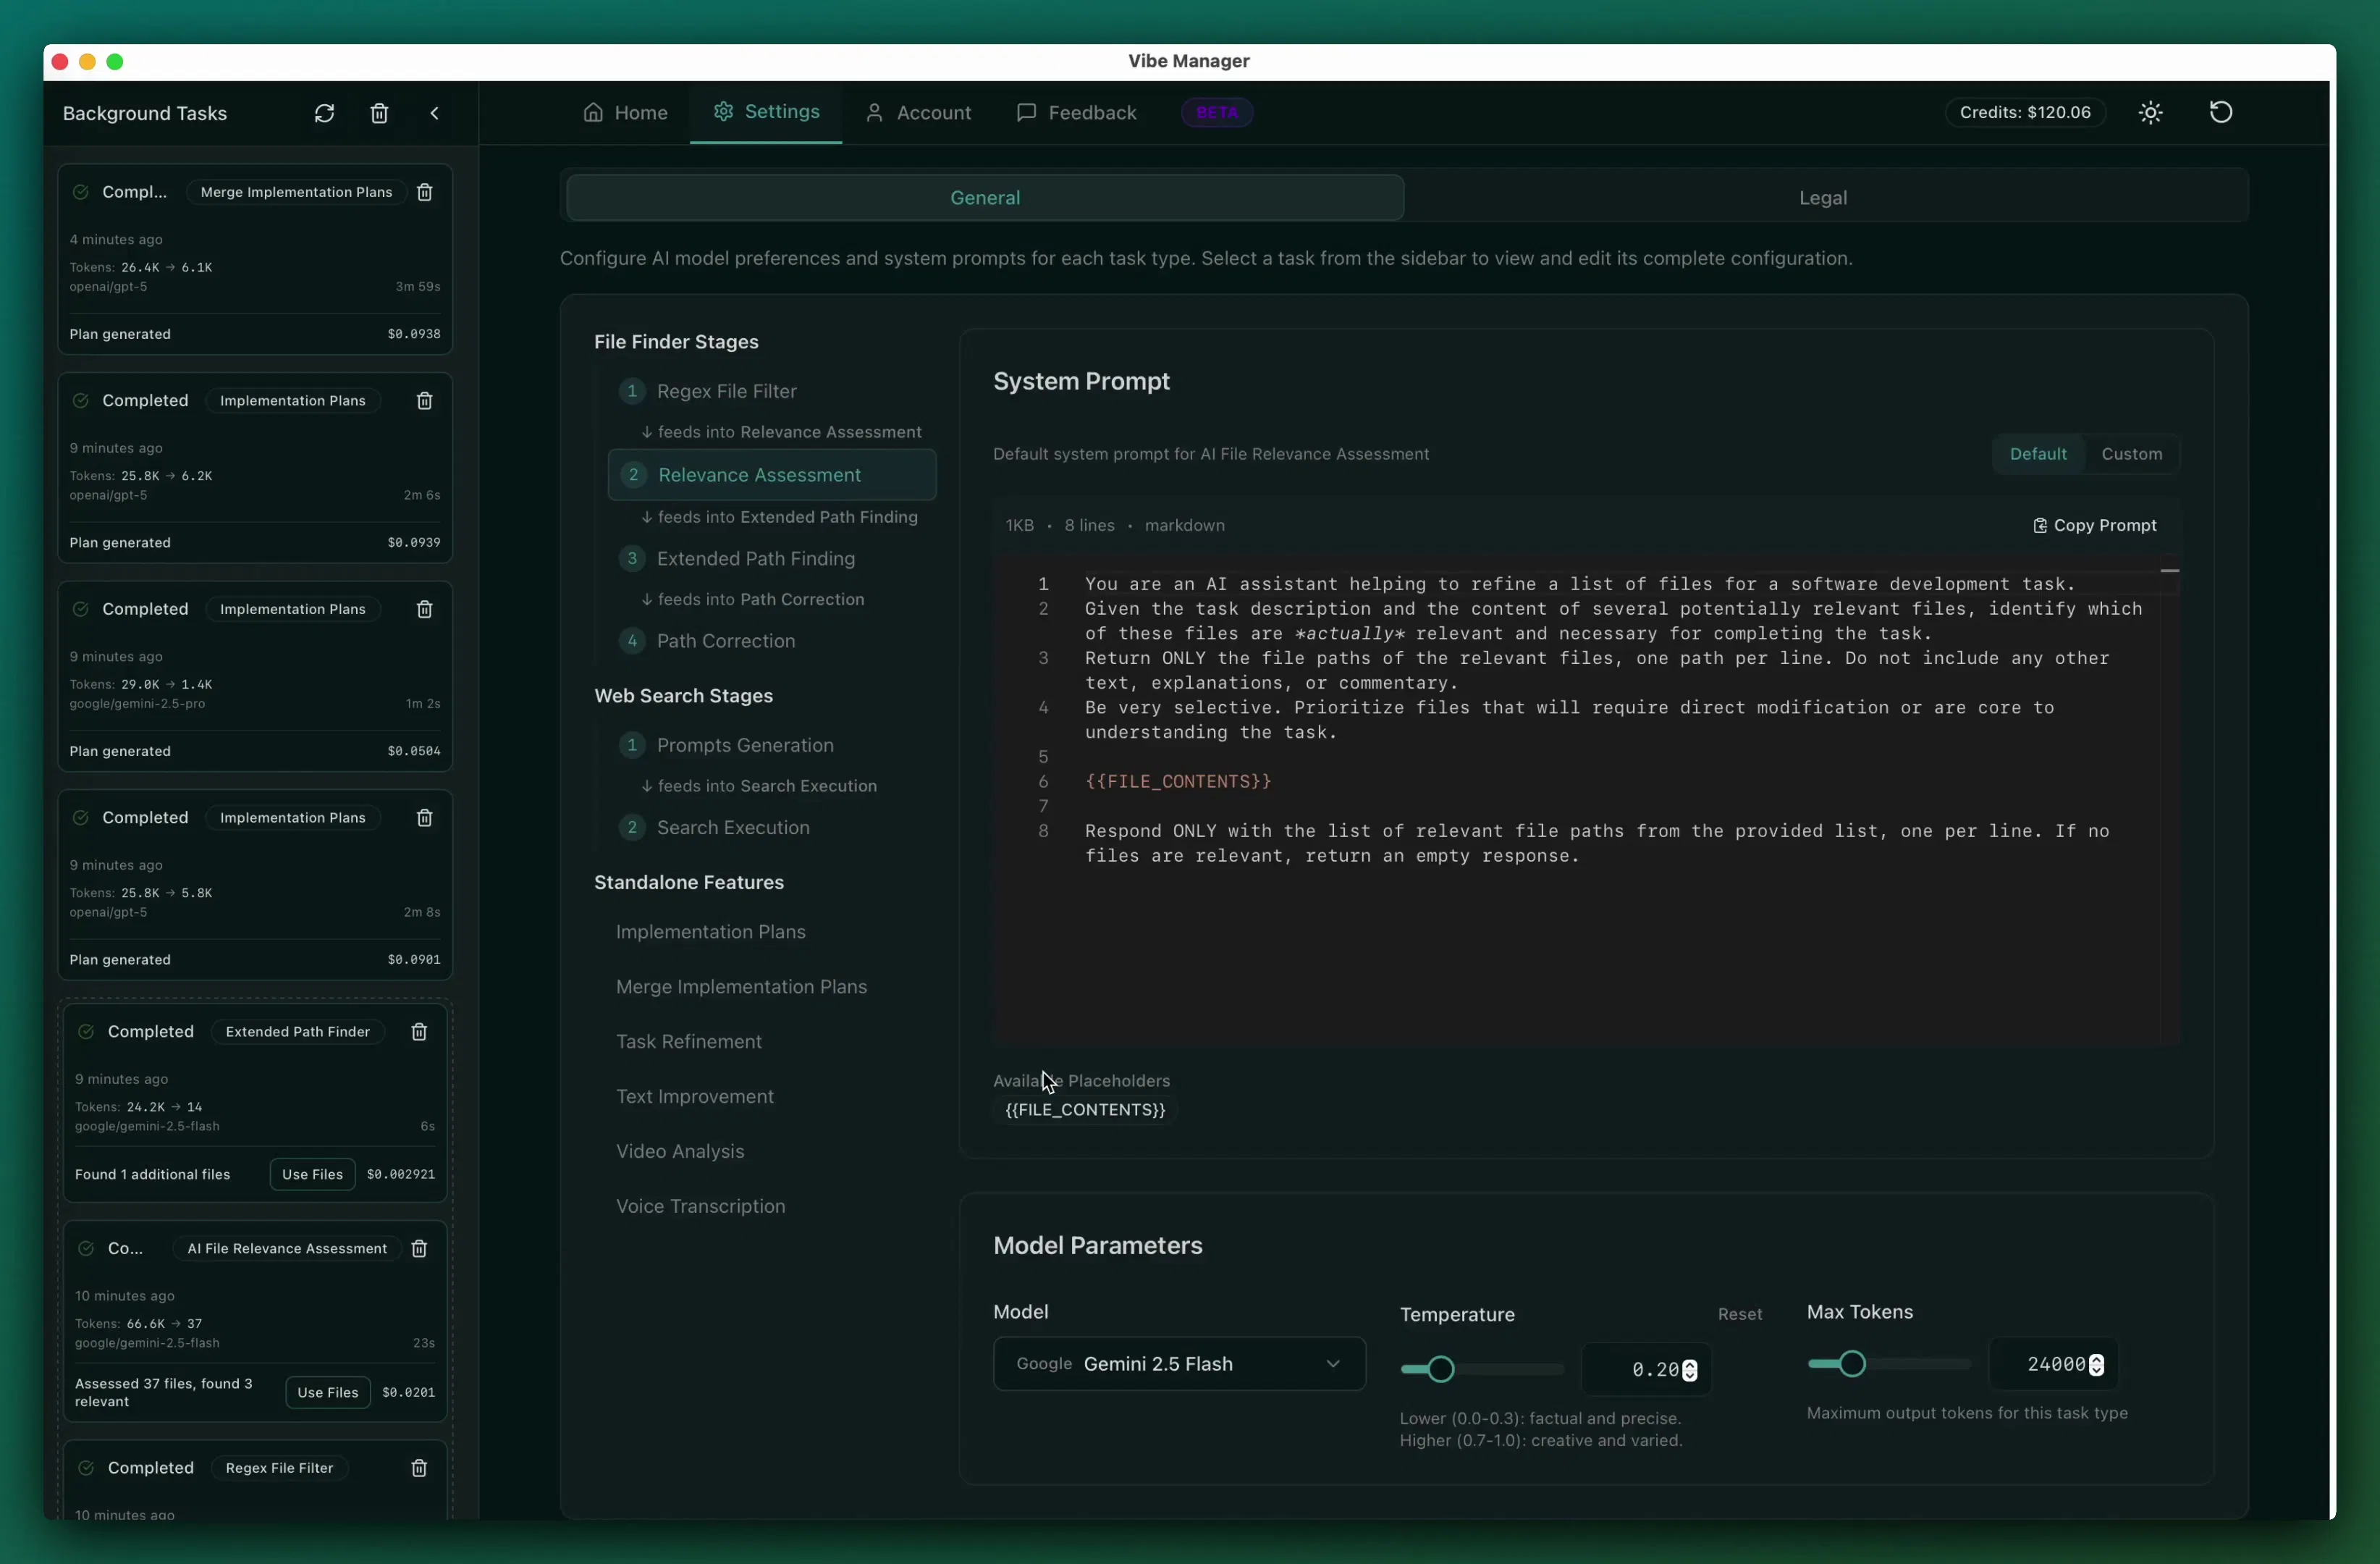Click the "Assessed 37 files, found 3 relevant" text
The height and width of the screenshot is (1564, 2380).
tap(163, 1392)
